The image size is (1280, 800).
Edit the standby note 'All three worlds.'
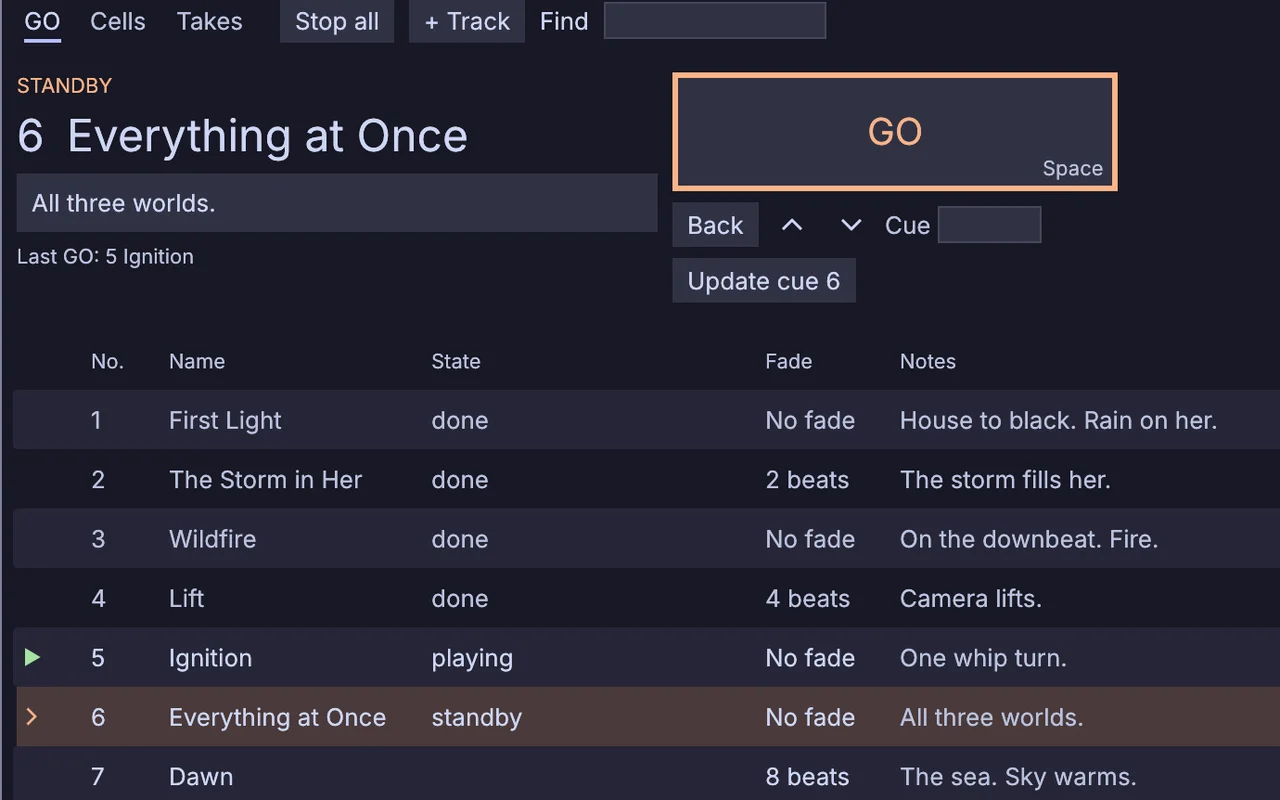click(x=337, y=203)
